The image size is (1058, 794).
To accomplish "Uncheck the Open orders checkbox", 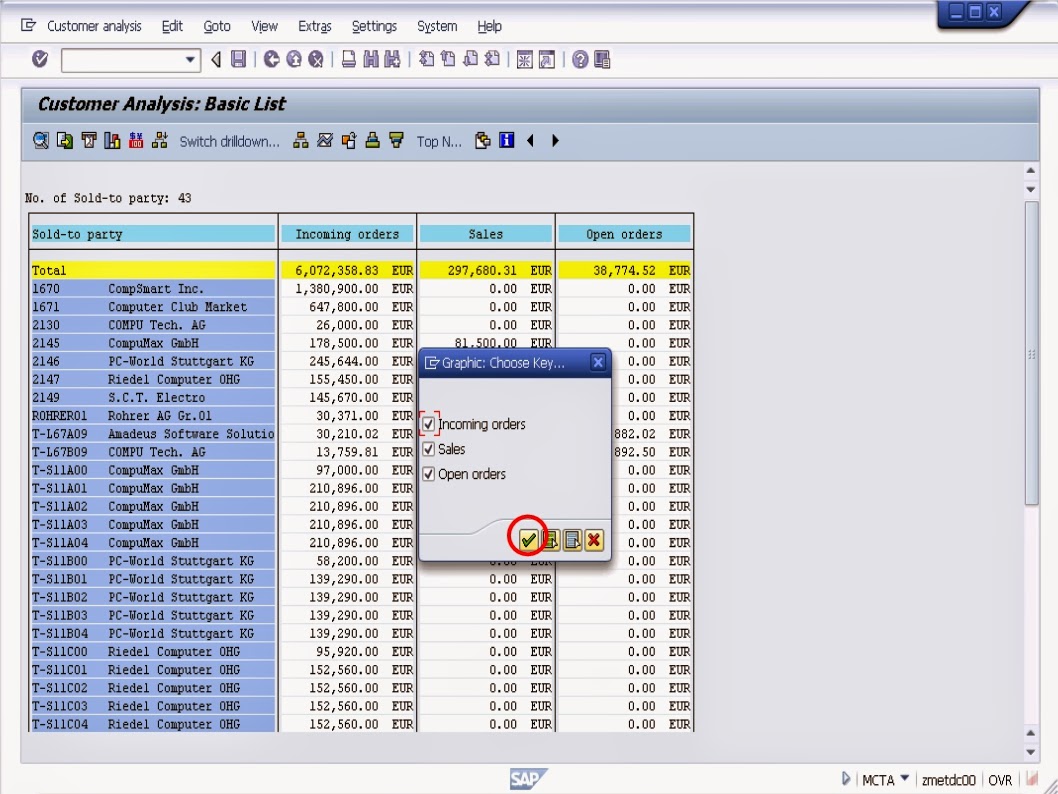I will click(x=428, y=474).
